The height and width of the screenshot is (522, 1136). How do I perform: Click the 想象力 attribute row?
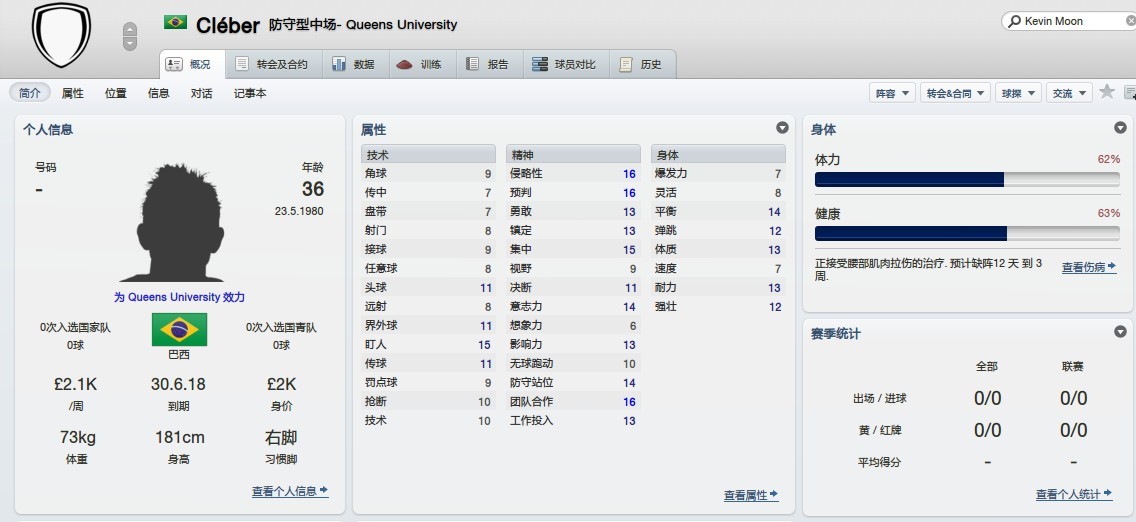pos(573,326)
